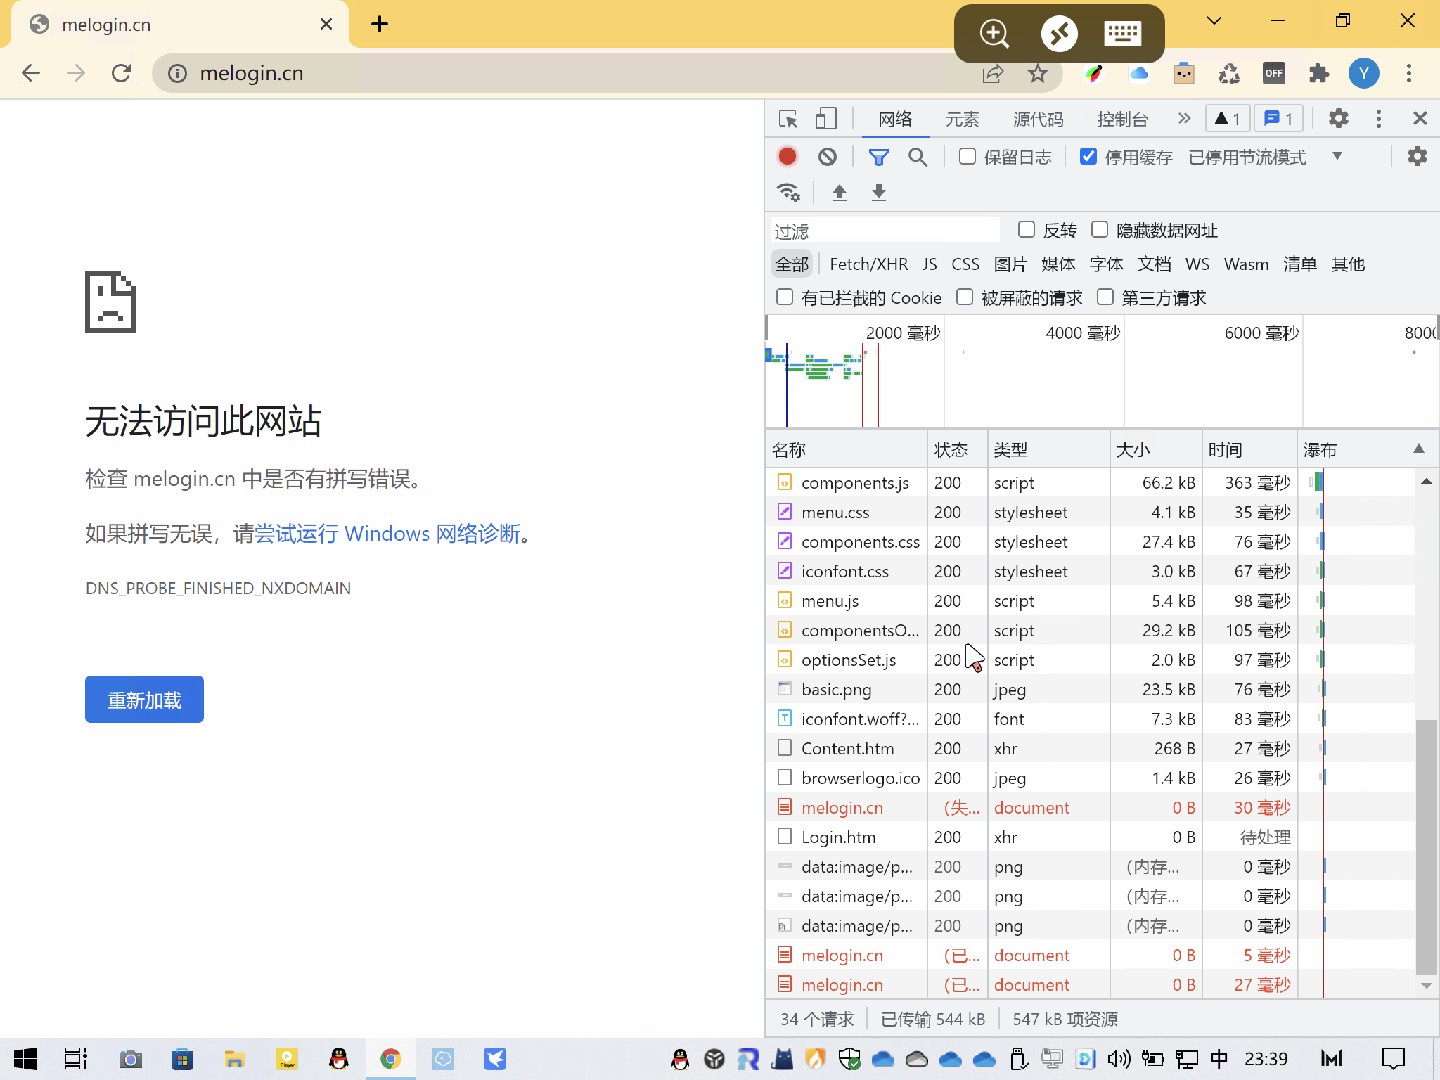Toggle the network filter funnel icon
The width and height of the screenshot is (1440, 1080).
[x=878, y=157]
